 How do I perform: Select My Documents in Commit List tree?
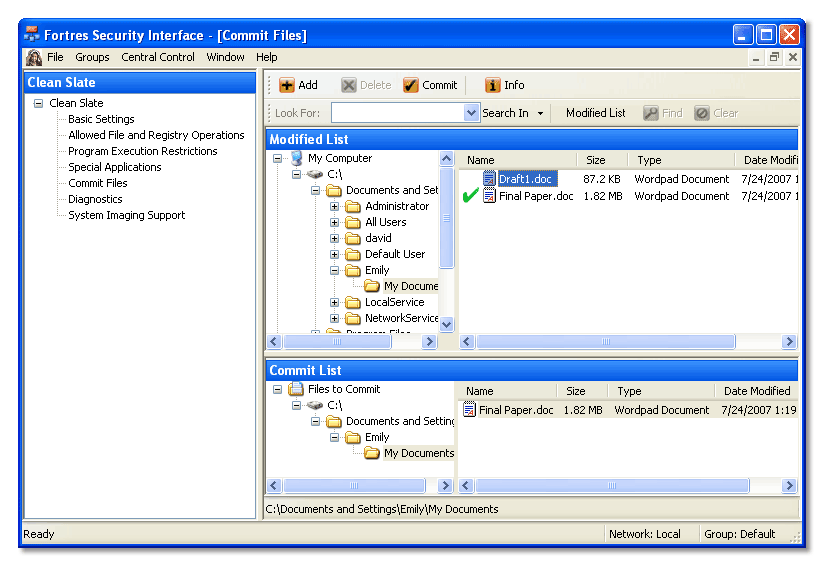tap(419, 454)
